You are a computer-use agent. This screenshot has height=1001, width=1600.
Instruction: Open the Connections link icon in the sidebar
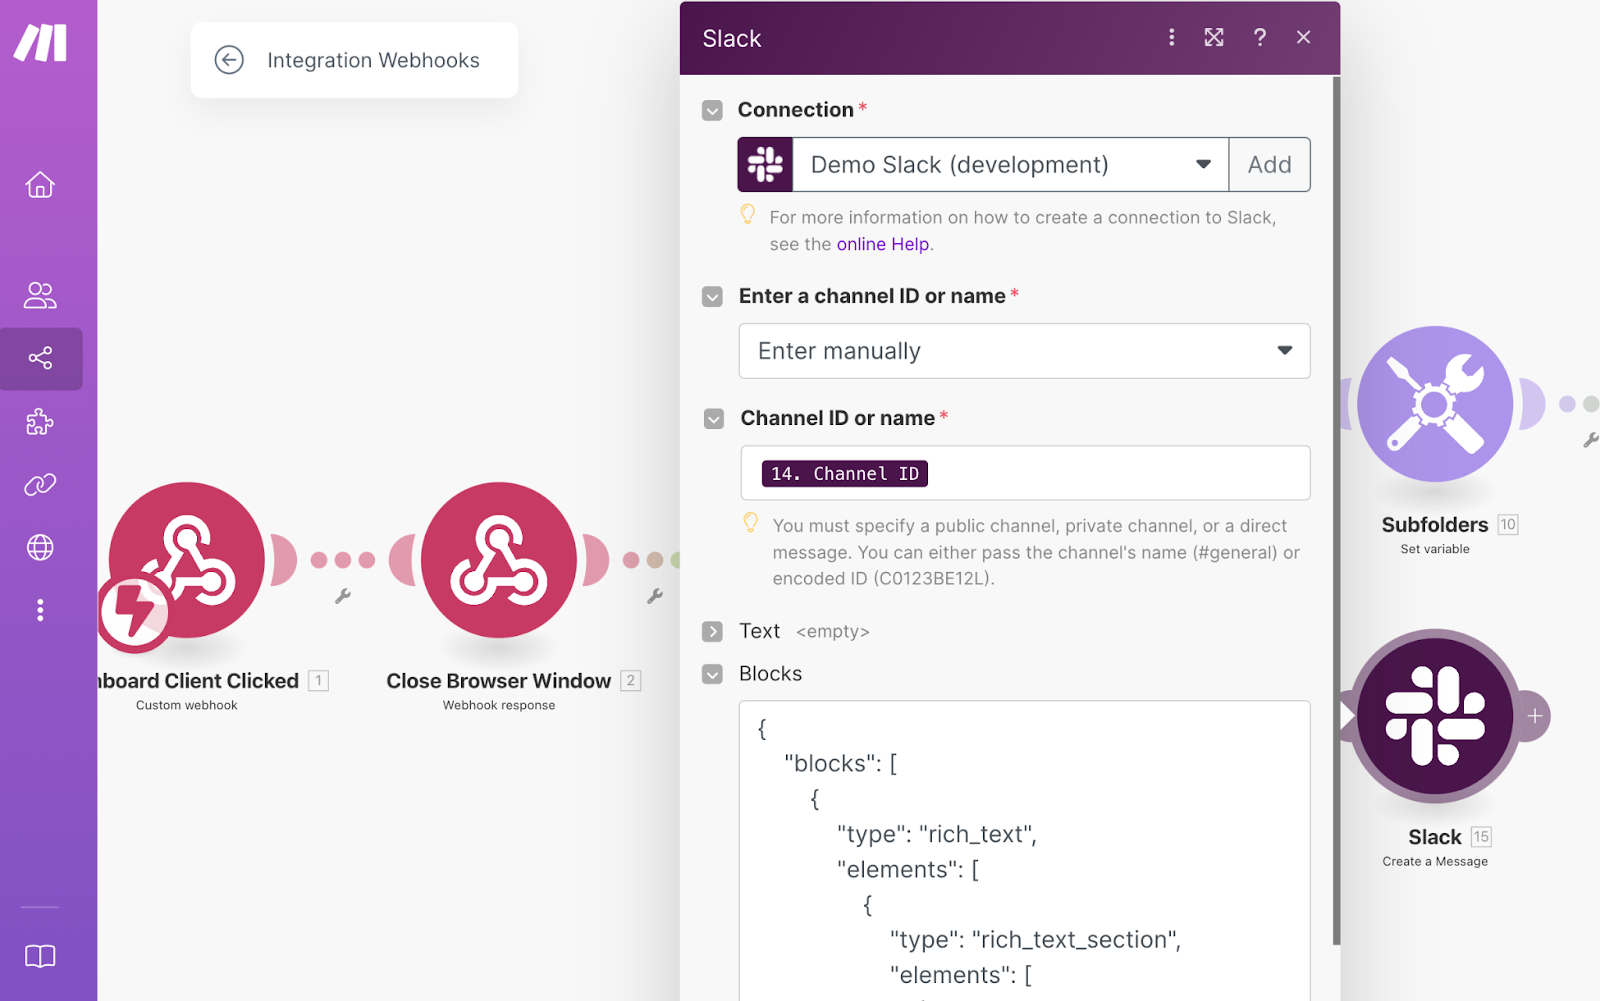point(40,485)
